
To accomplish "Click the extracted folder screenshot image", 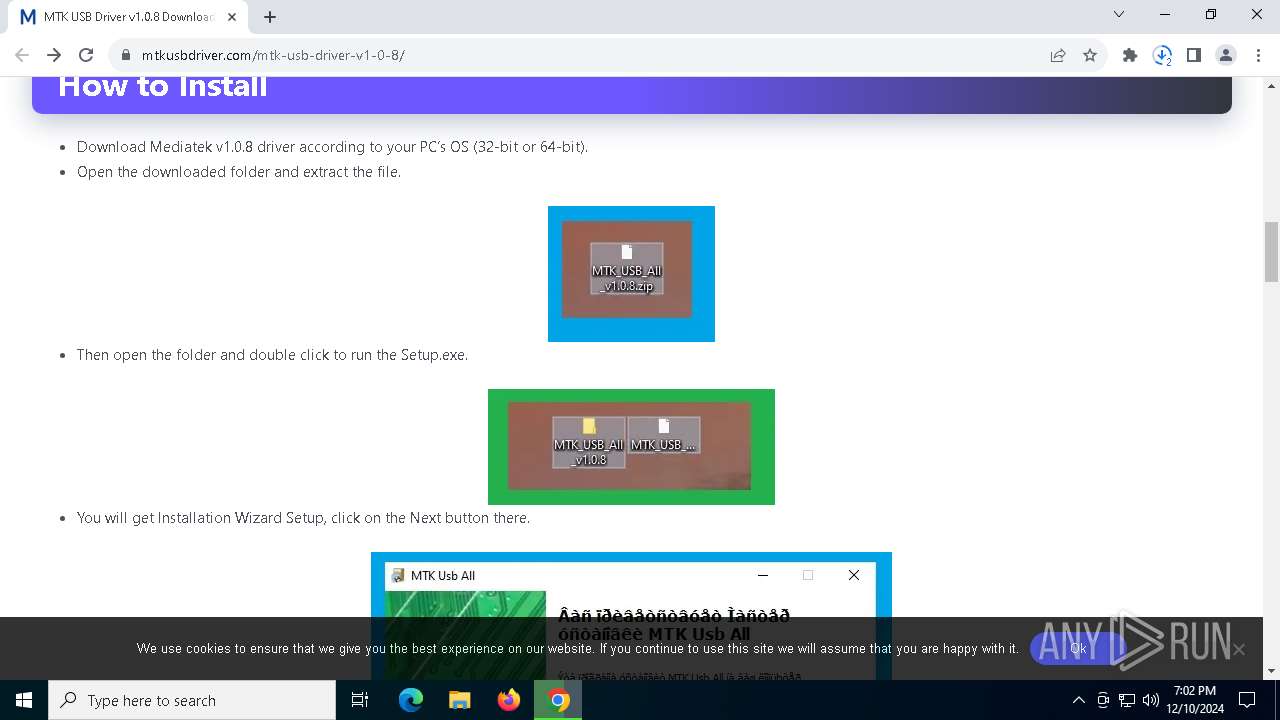I will [x=631, y=447].
